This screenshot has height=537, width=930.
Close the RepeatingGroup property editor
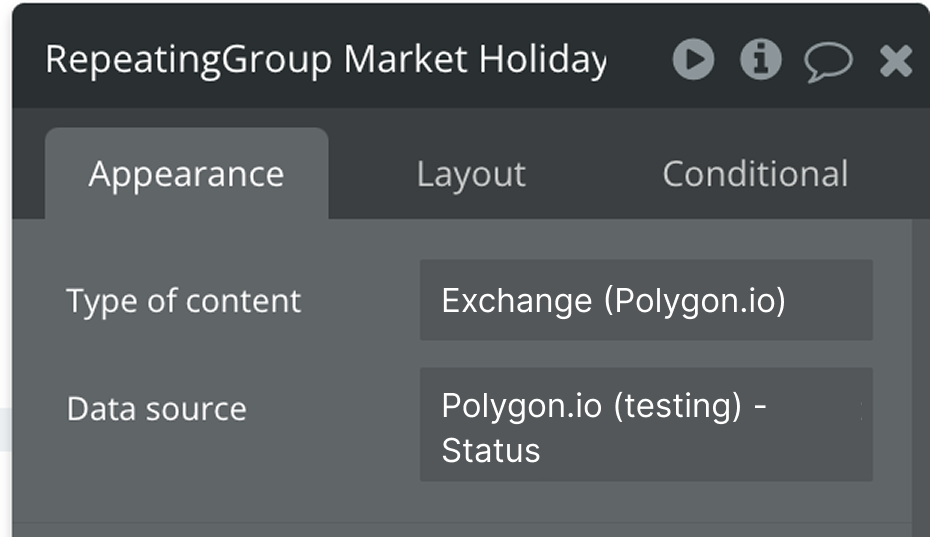[x=895, y=61]
